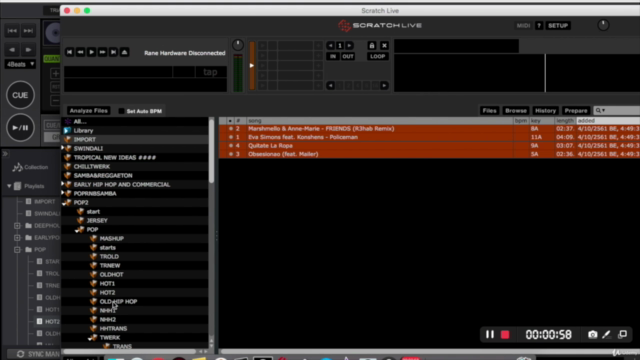Click the search magnifier dropdown
Viewport: 640px width, 360px height.
tap(600, 111)
